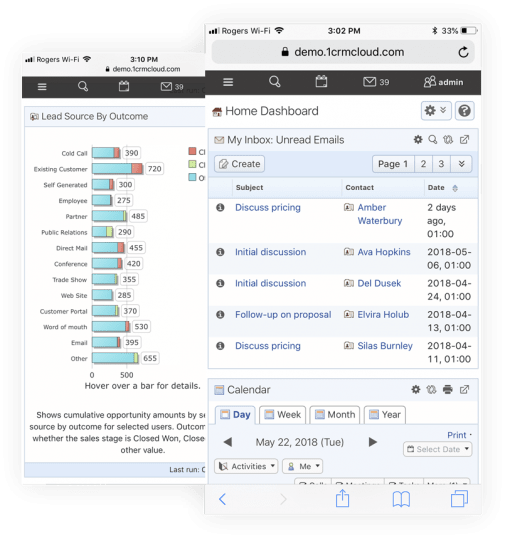Viewport: 505px width, 538px height.
Task: Open Unread Emails dashlet settings gear
Action: pyautogui.click(x=418, y=139)
